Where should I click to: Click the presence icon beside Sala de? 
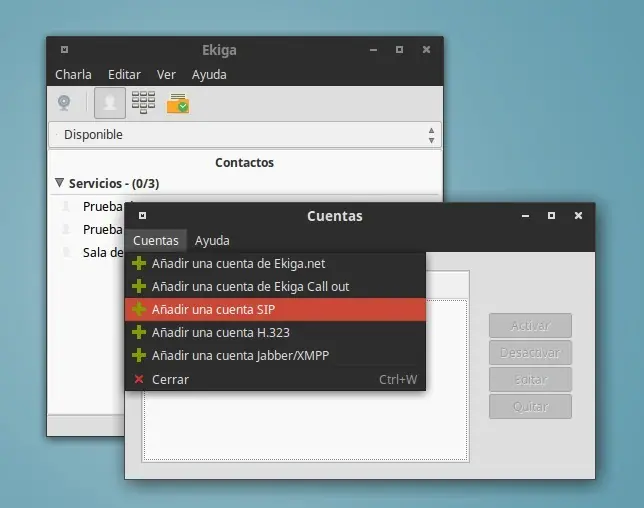(67, 252)
